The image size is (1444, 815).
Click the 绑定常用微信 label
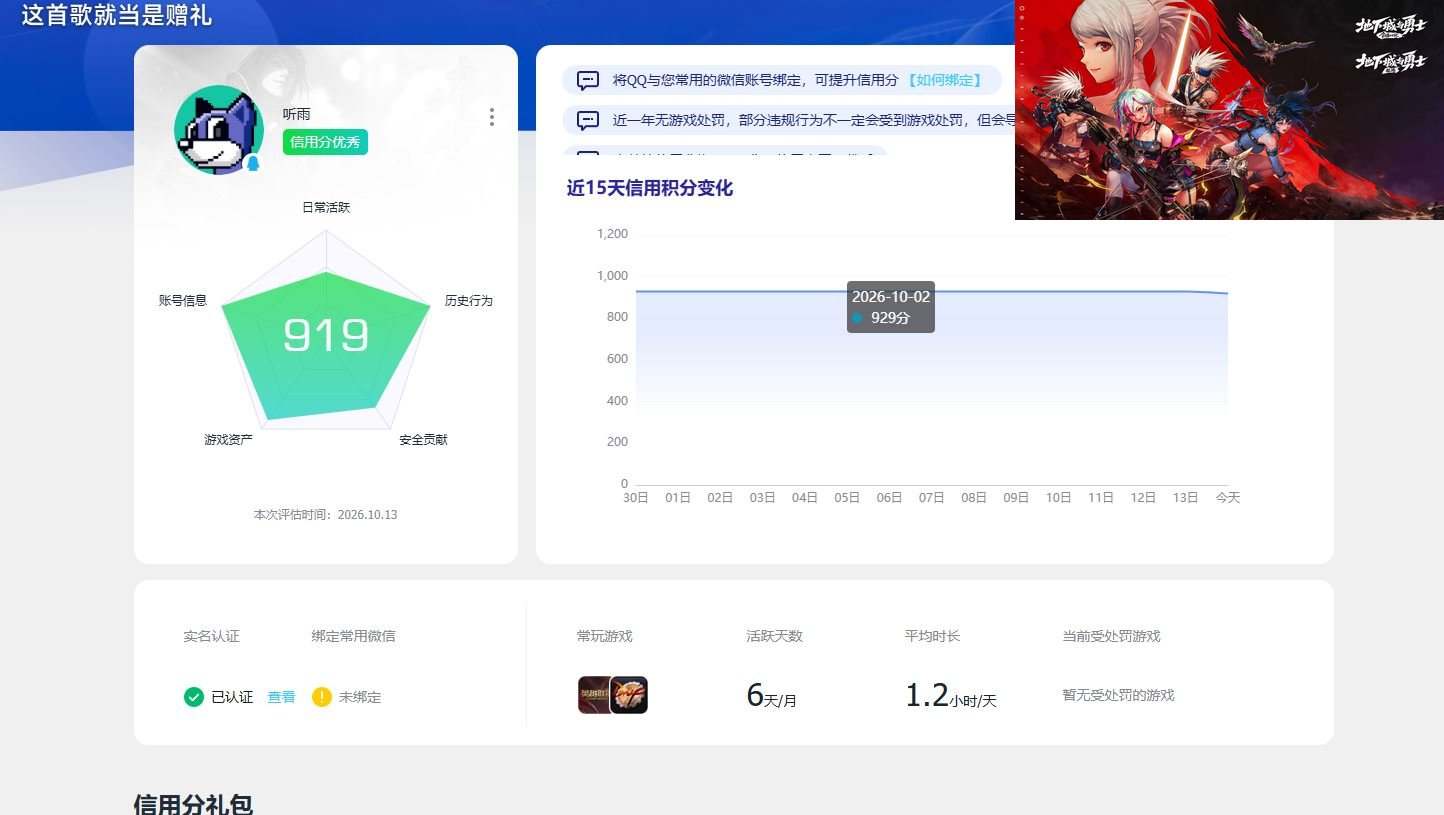(x=353, y=636)
